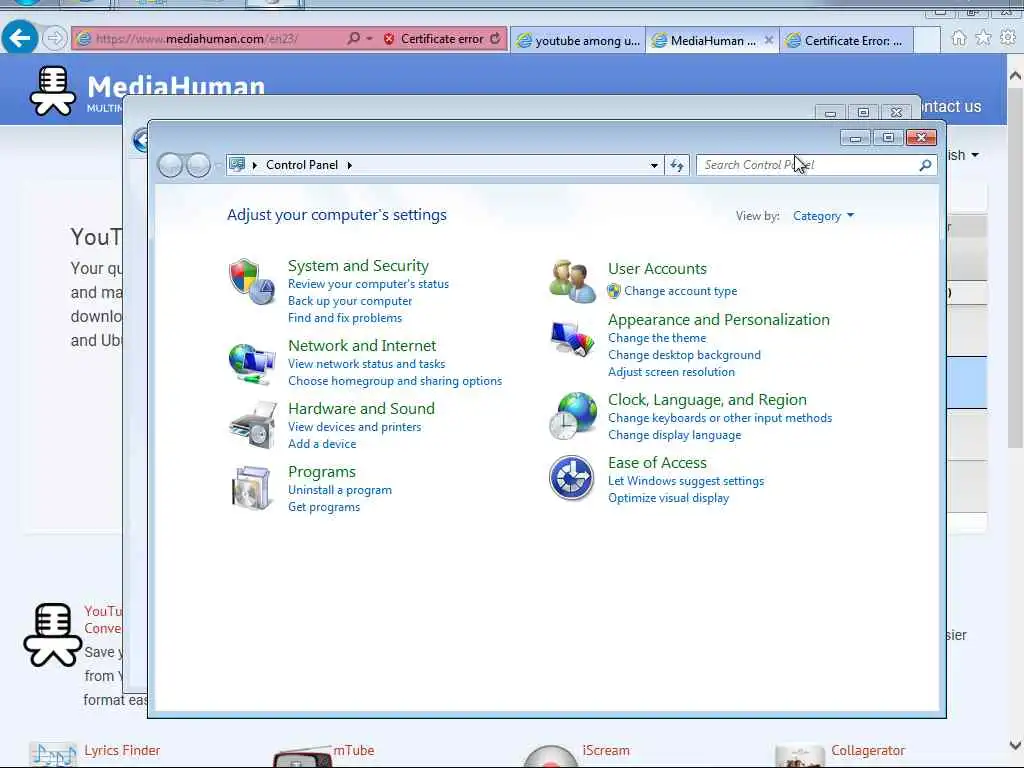Open Ease of Access icon
Screen dimensions: 1024x768
[x=571, y=478]
